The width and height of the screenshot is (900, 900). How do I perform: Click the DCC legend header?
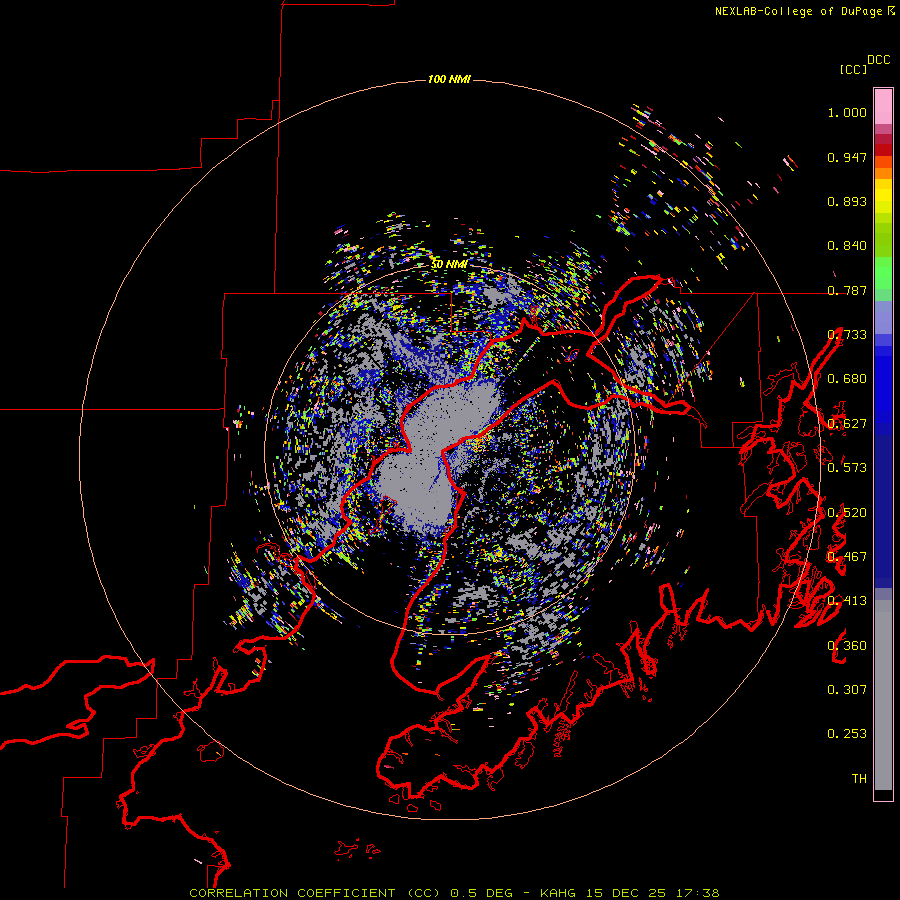coord(879,60)
